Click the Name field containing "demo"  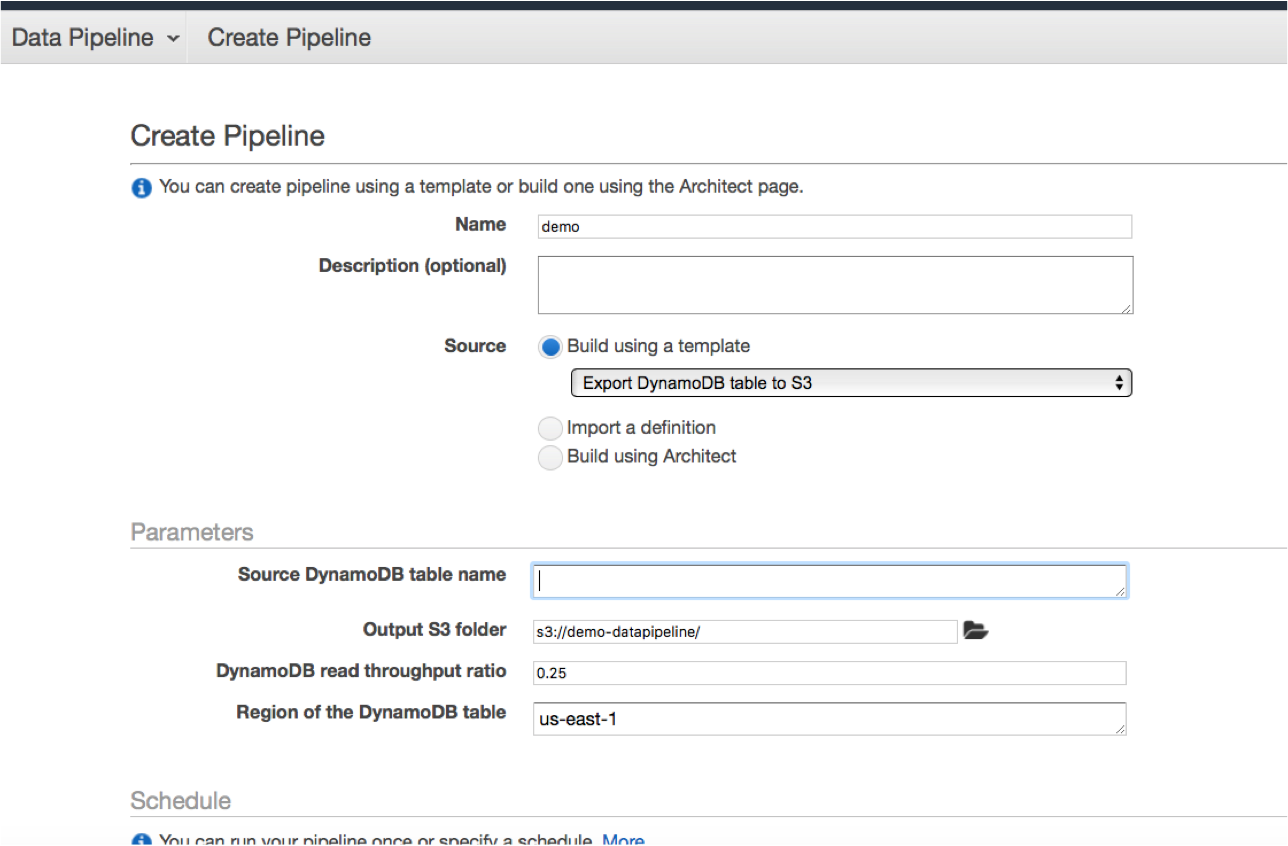coord(834,227)
